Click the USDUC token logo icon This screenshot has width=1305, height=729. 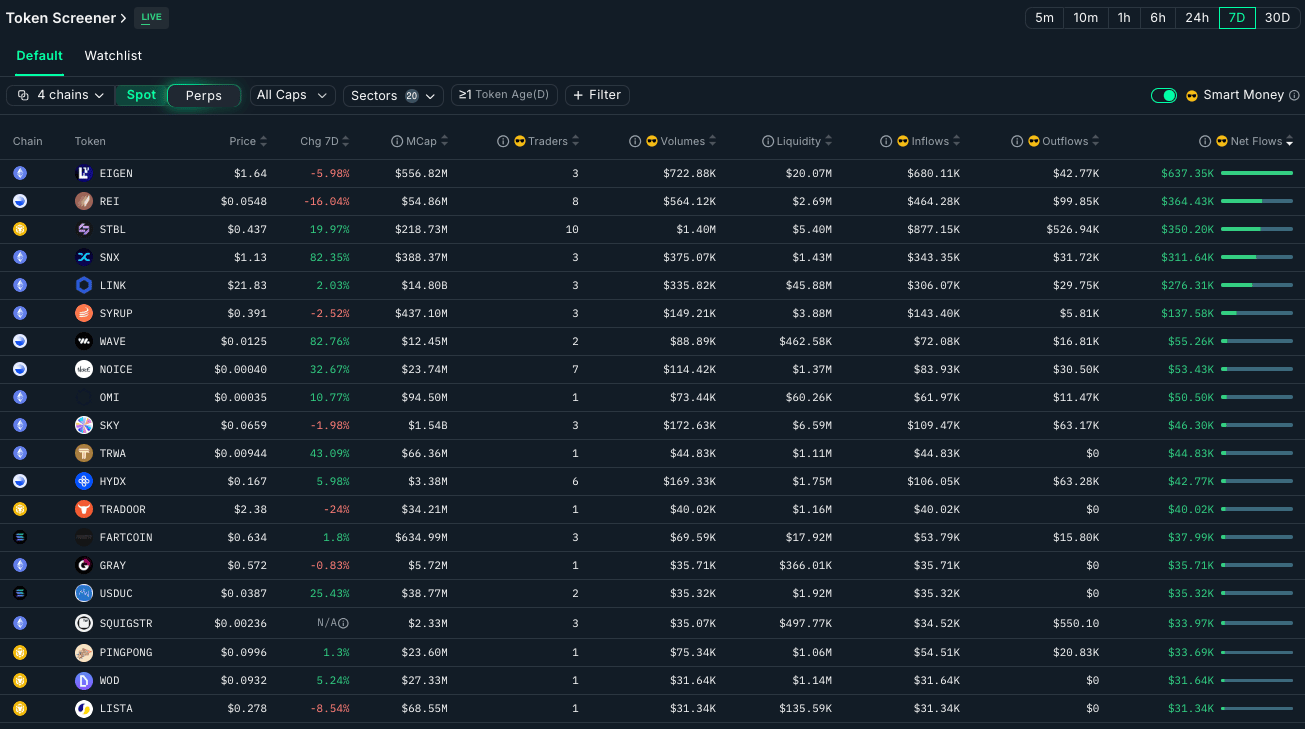click(84, 593)
